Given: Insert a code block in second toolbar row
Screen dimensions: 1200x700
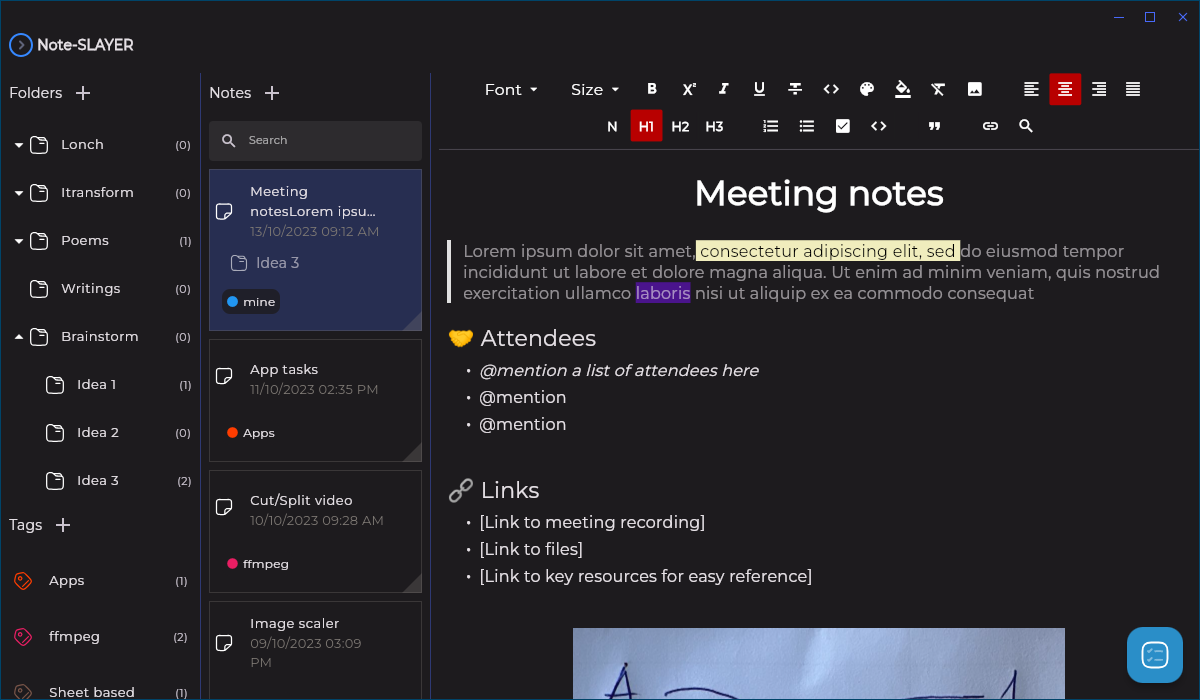Looking at the screenshot, I should pos(879,126).
